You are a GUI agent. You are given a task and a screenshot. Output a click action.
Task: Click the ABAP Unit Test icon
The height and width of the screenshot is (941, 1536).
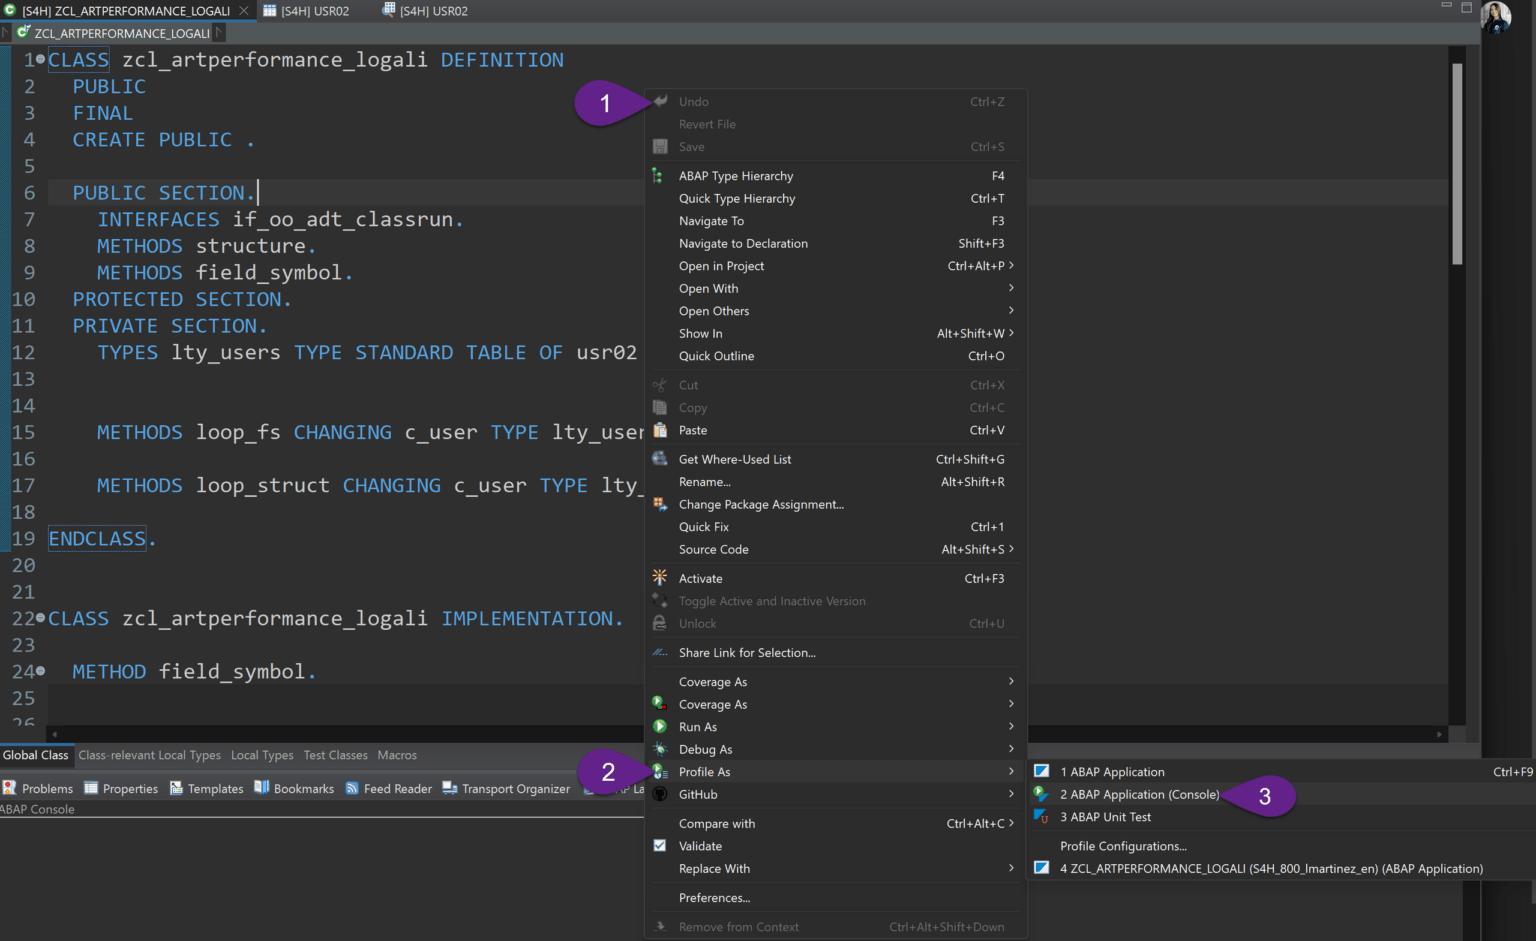point(1042,817)
